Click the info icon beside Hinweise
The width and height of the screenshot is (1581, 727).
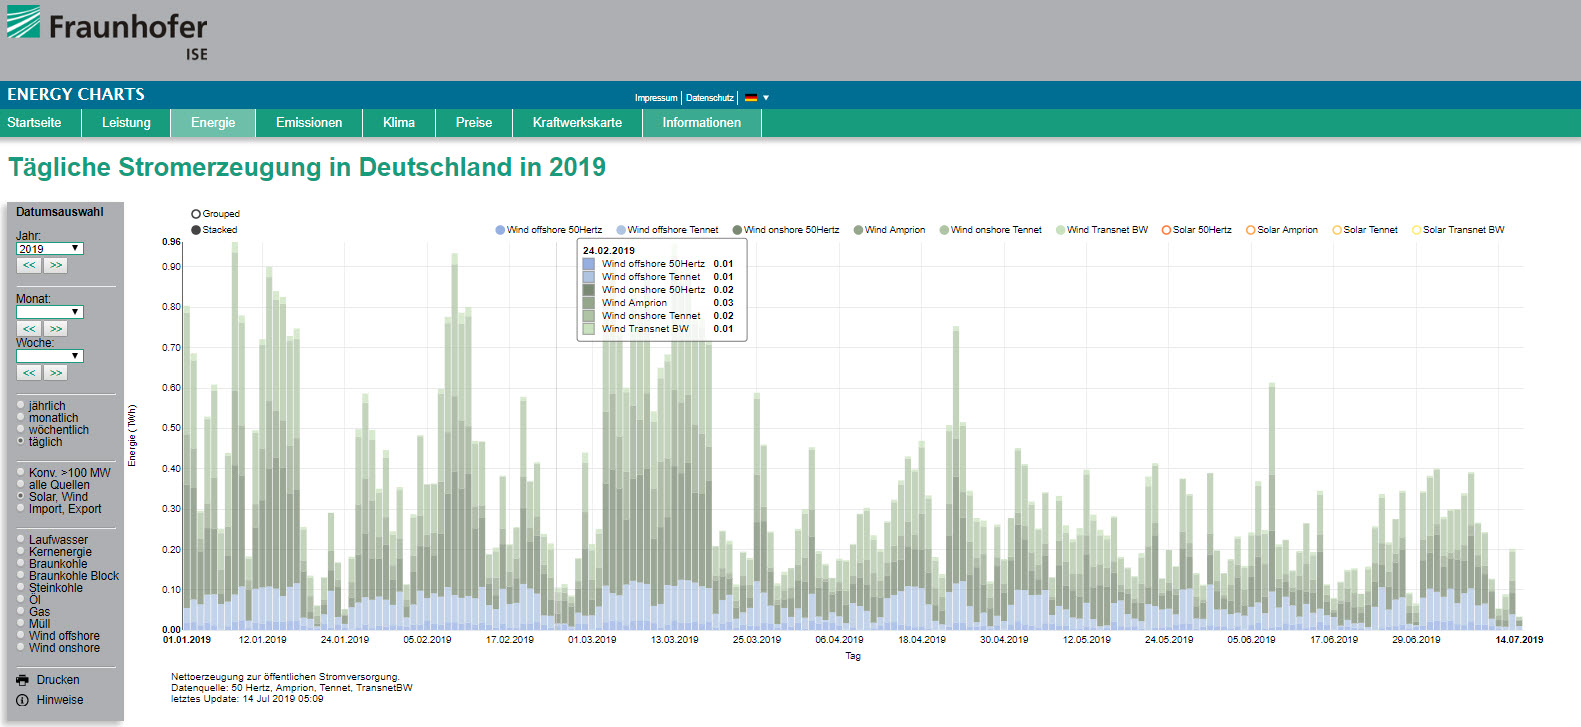(23, 700)
